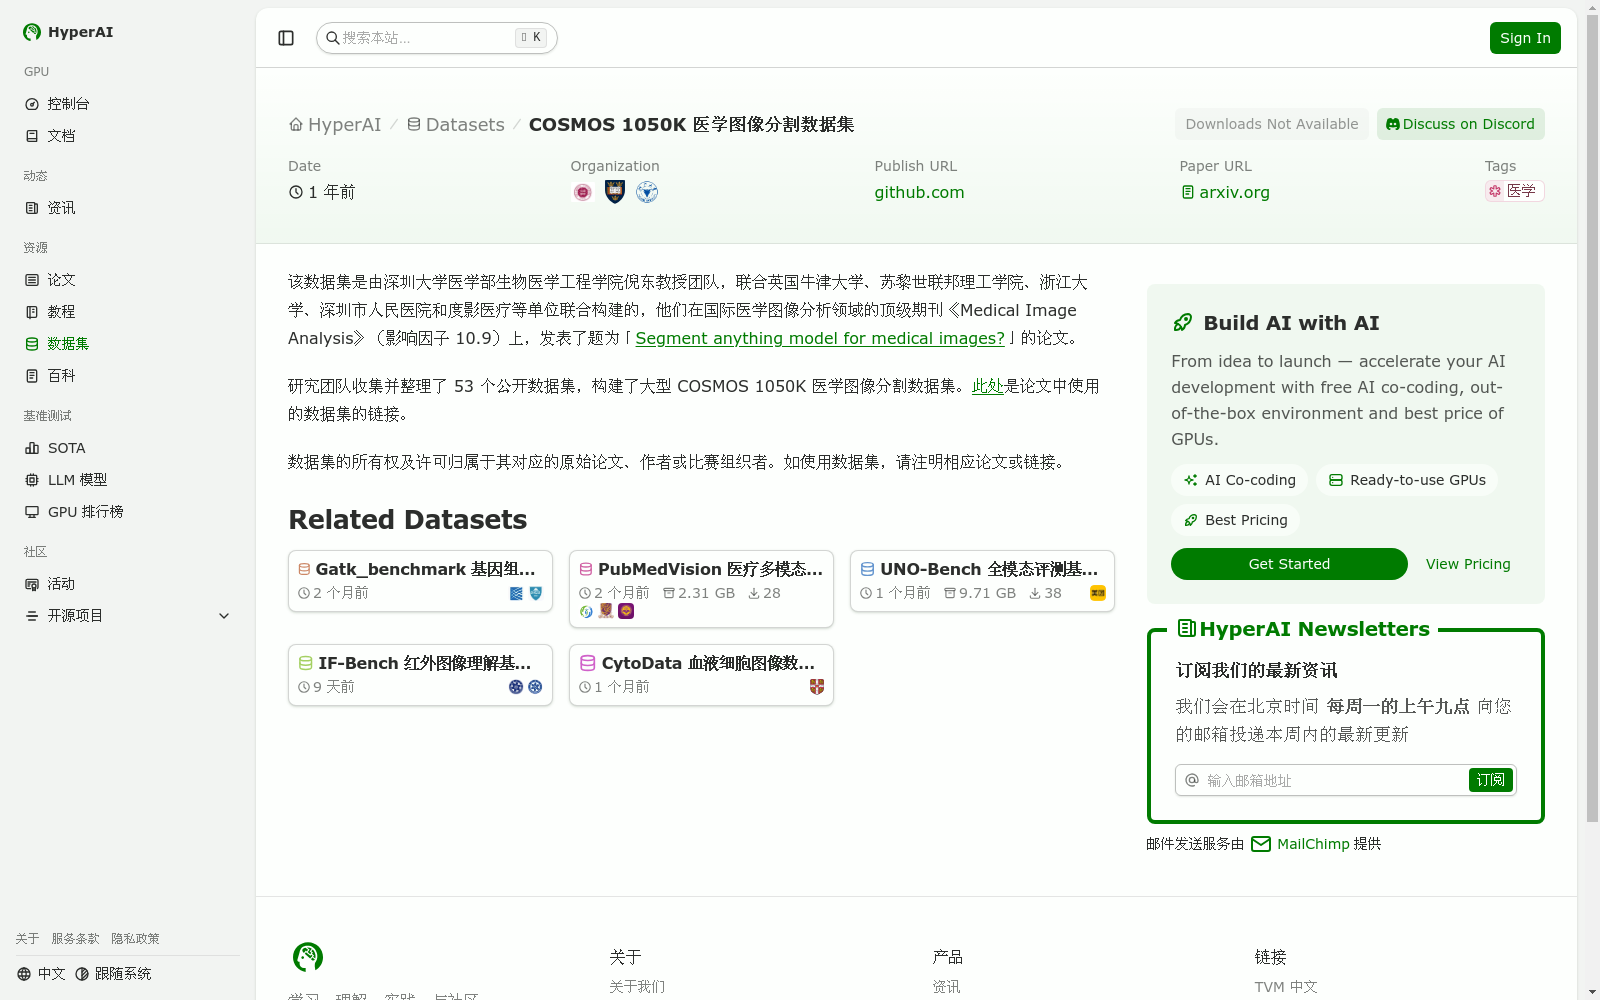The width and height of the screenshot is (1600, 1000).
Task: Click the shield logo on Gatk_benchmark card
Action: pos(536,593)
